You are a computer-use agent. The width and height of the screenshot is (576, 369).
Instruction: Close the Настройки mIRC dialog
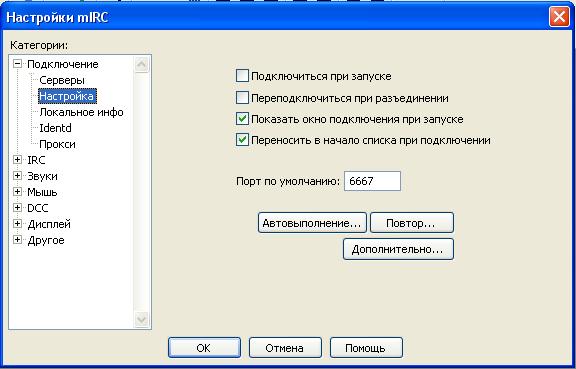coord(559,17)
